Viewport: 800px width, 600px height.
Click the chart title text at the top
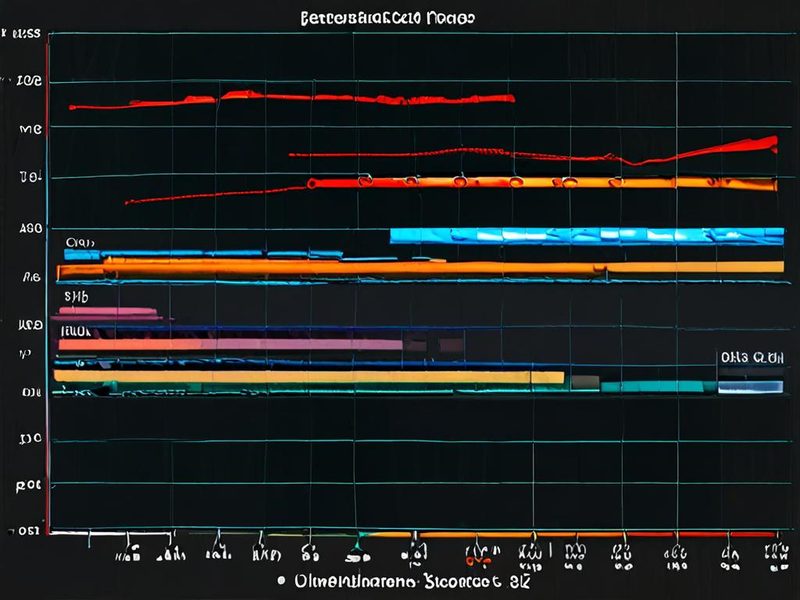pos(388,19)
